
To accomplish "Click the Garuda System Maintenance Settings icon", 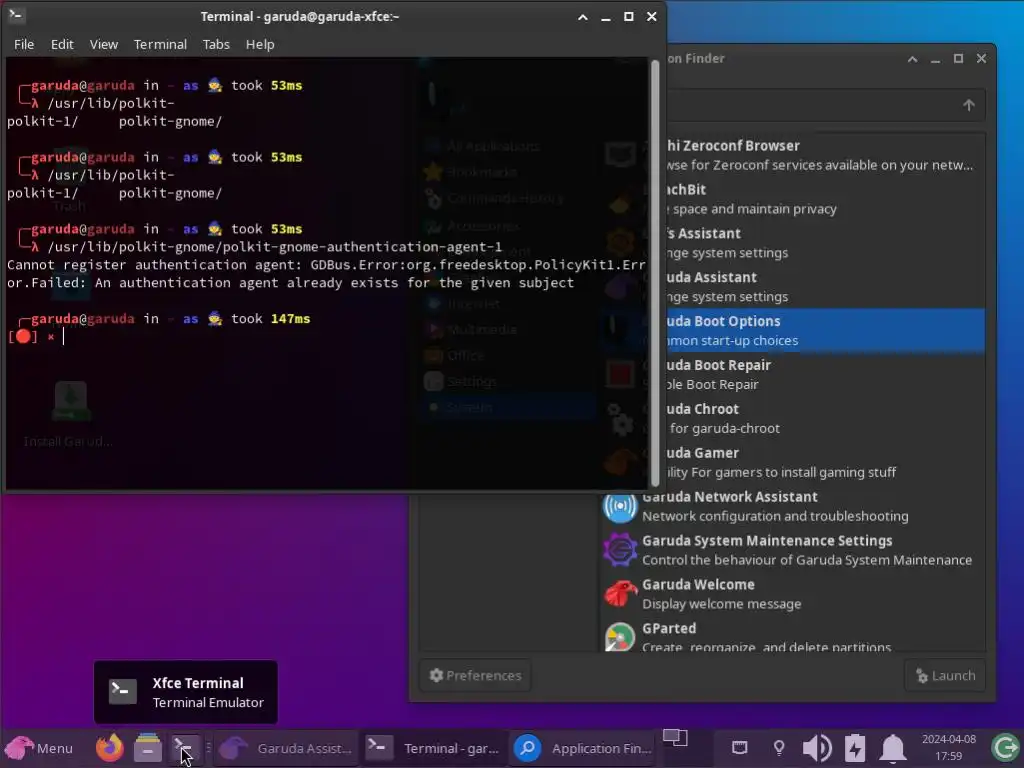I will coord(619,550).
